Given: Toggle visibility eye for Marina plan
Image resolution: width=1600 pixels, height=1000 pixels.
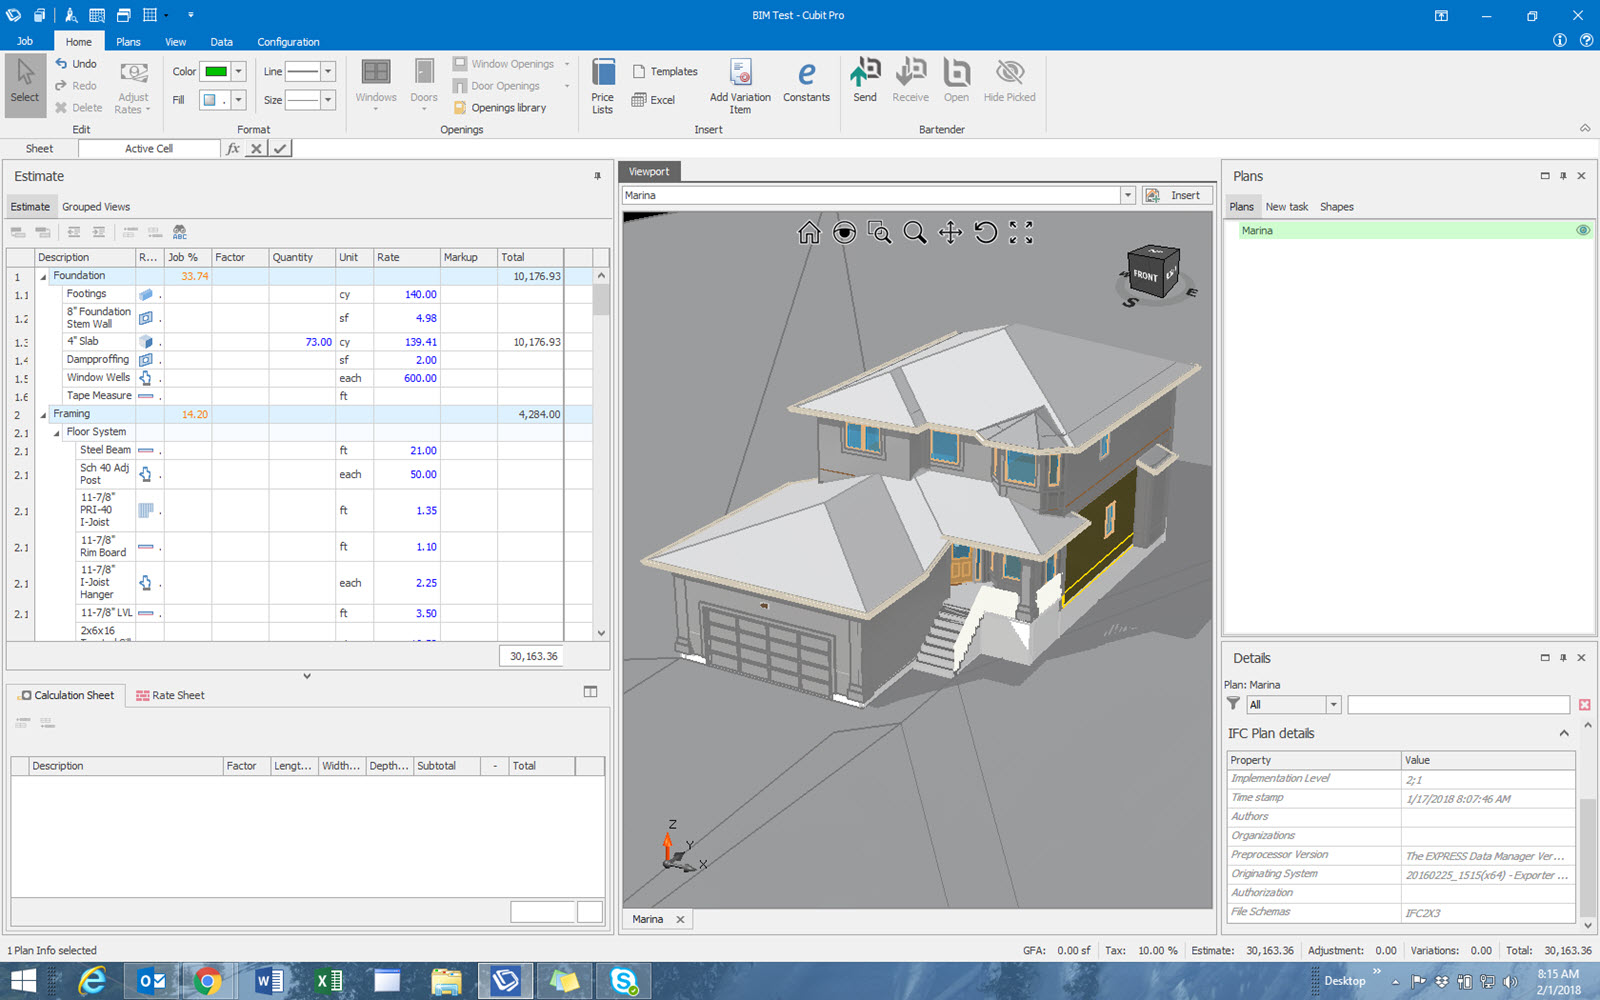Looking at the screenshot, I should point(1583,230).
